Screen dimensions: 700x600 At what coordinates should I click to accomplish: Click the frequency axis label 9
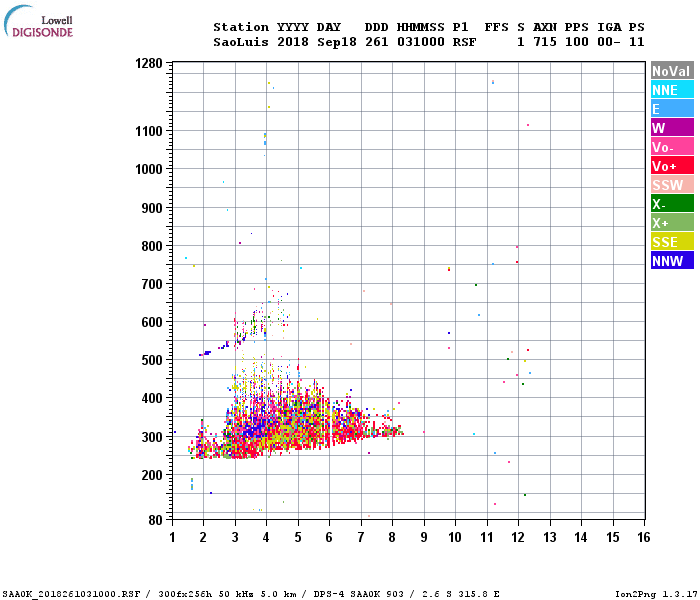(424, 537)
